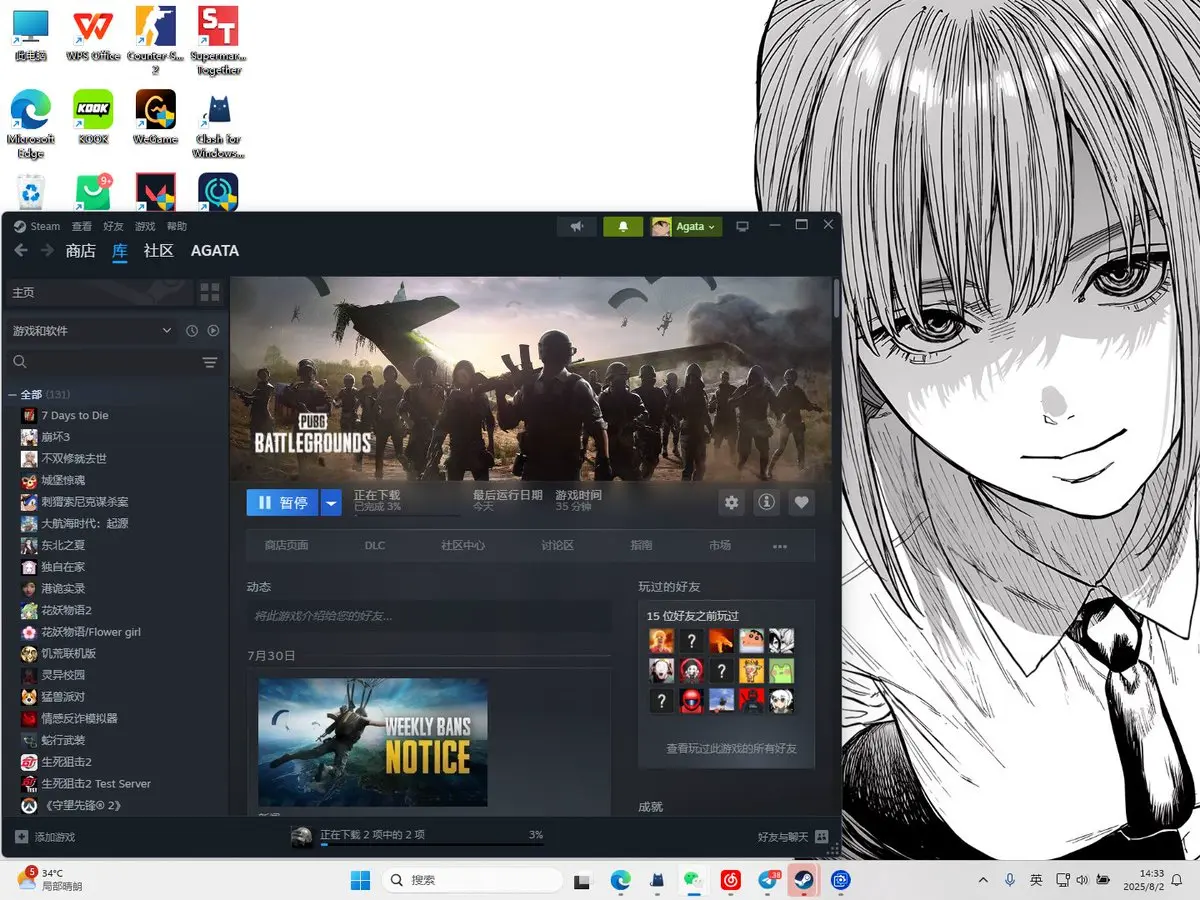Click 添加游戏 at bottom left
Viewport: 1200px width, 900px height.
(x=45, y=837)
